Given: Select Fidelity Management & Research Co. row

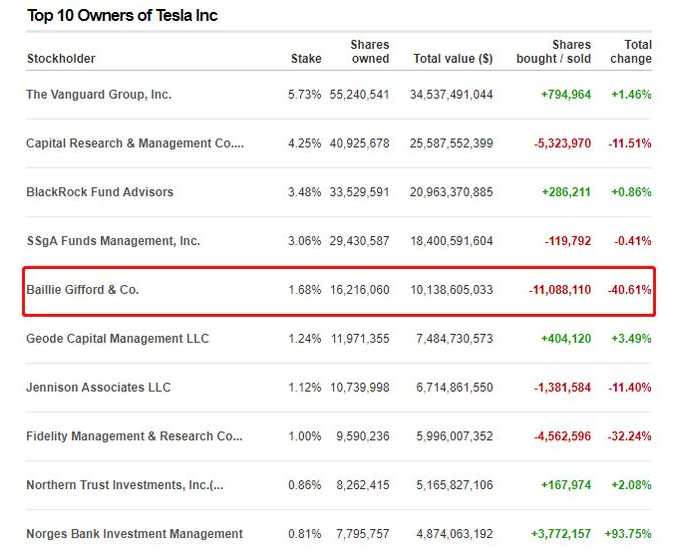Looking at the screenshot, I should pos(134,436).
